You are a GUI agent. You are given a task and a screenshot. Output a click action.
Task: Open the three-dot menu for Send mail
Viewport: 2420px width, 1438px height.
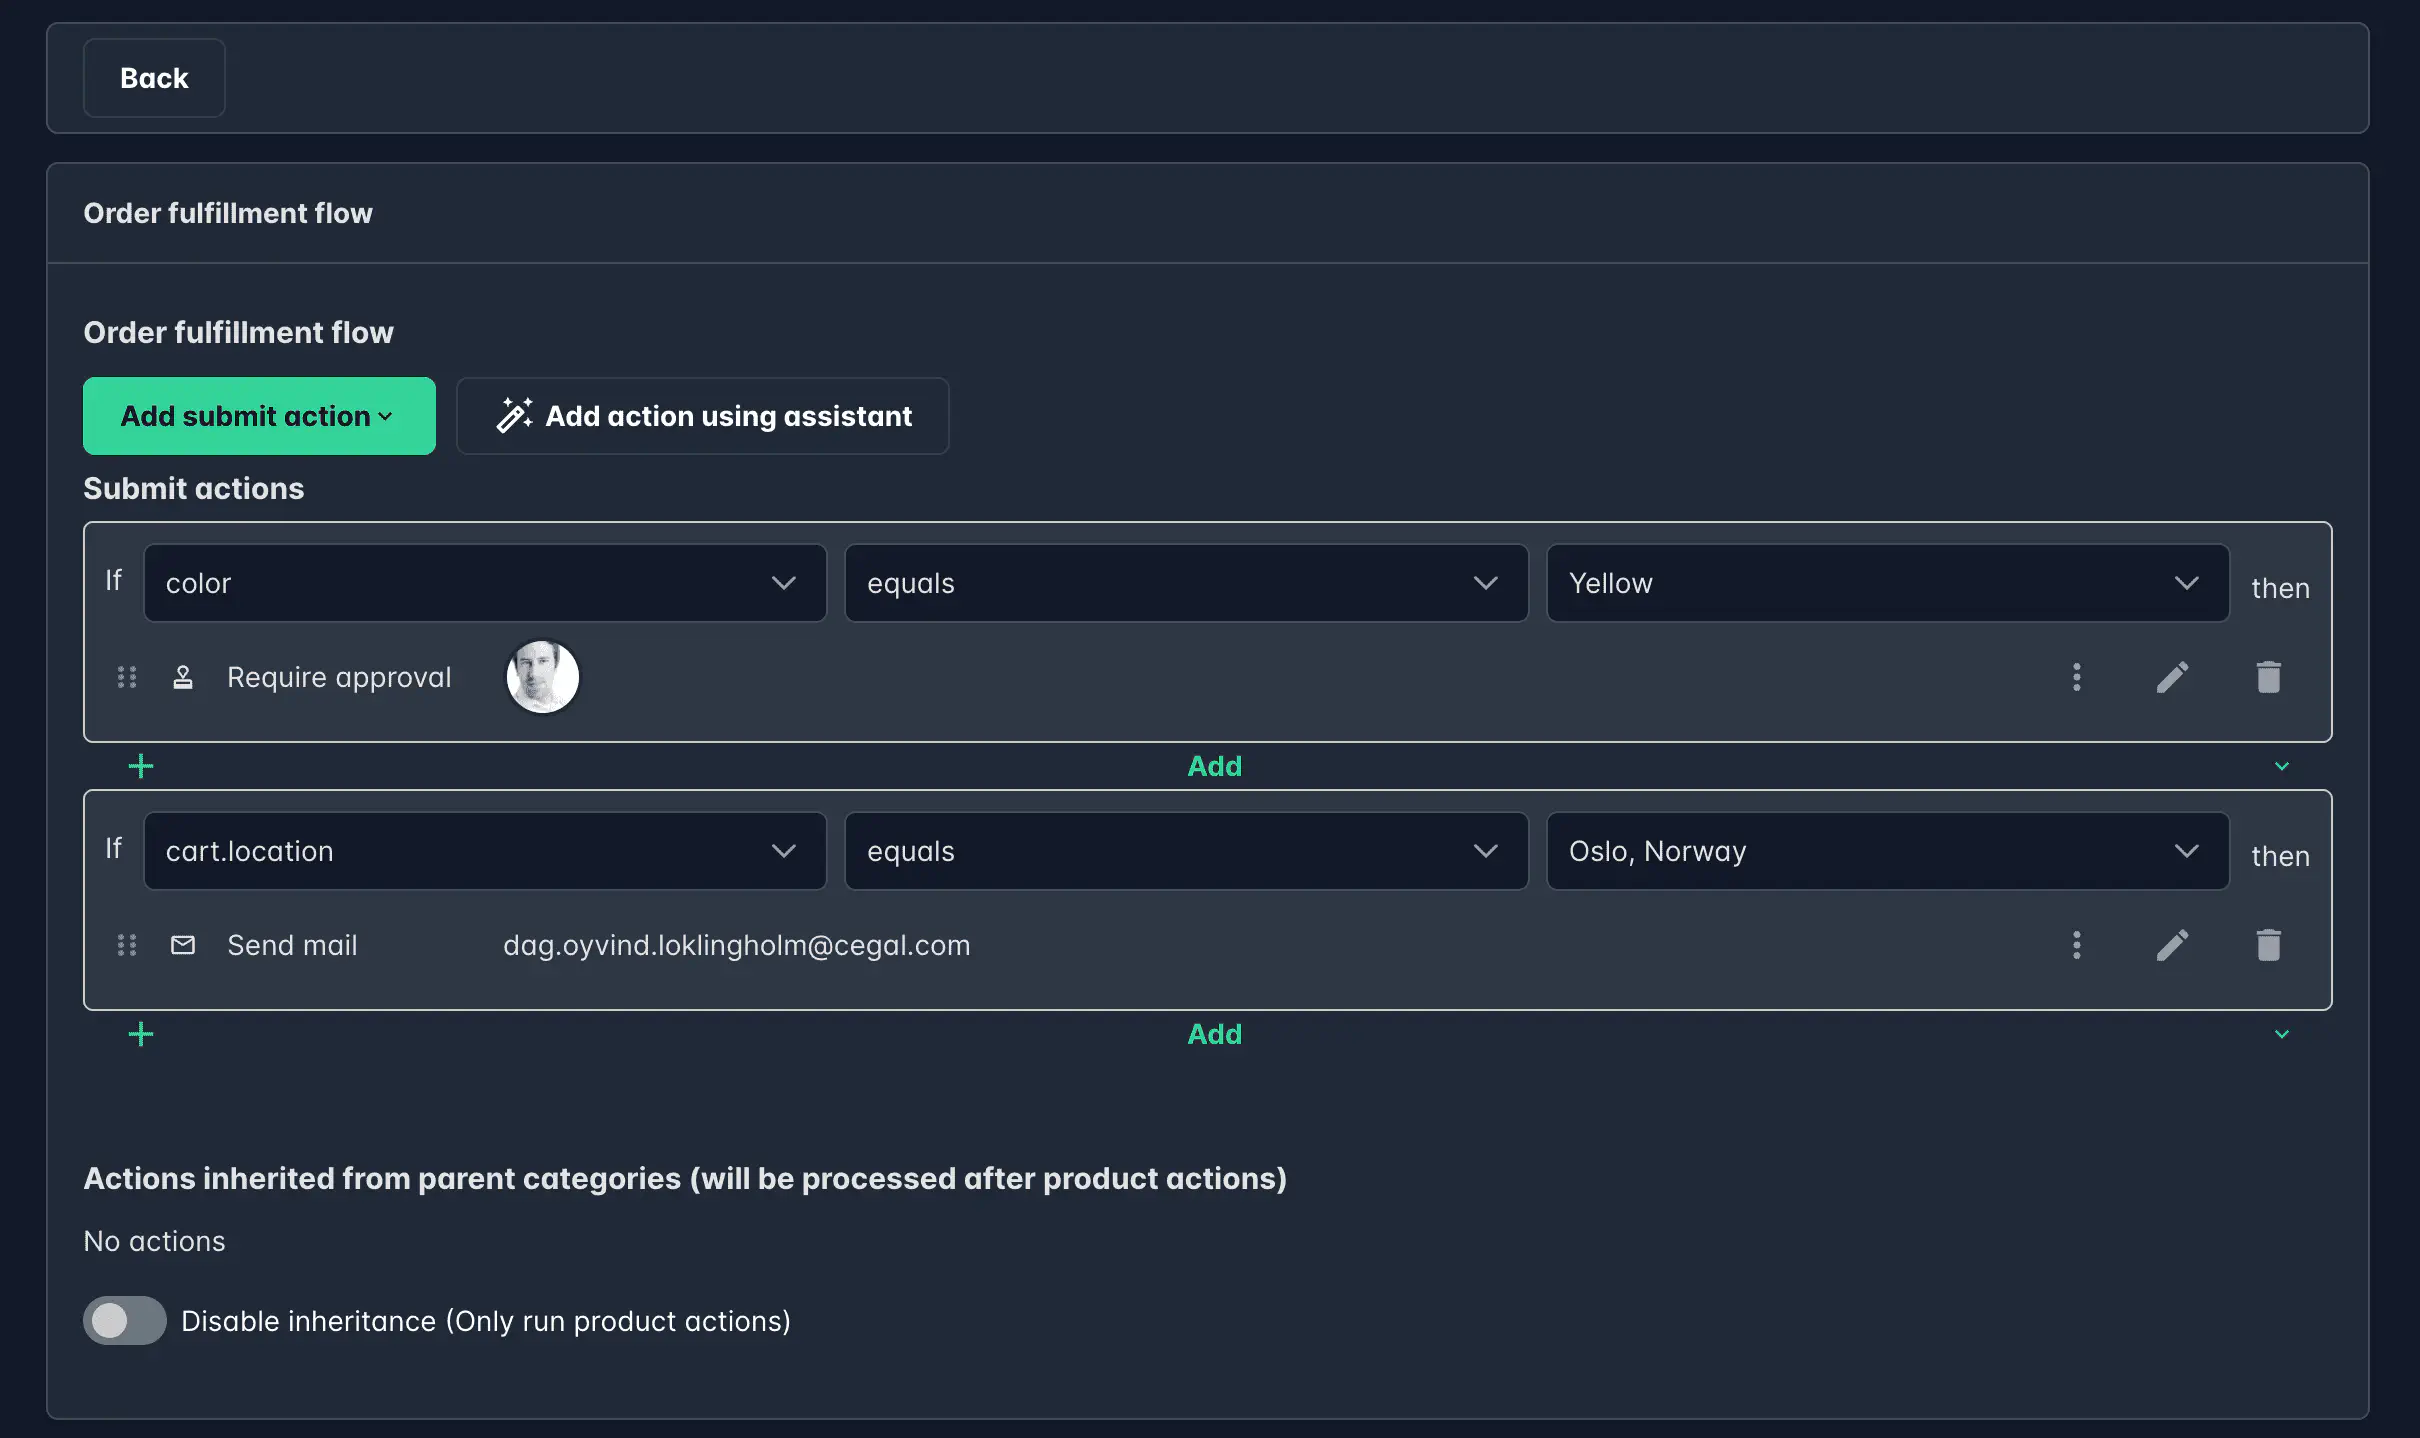click(2077, 945)
